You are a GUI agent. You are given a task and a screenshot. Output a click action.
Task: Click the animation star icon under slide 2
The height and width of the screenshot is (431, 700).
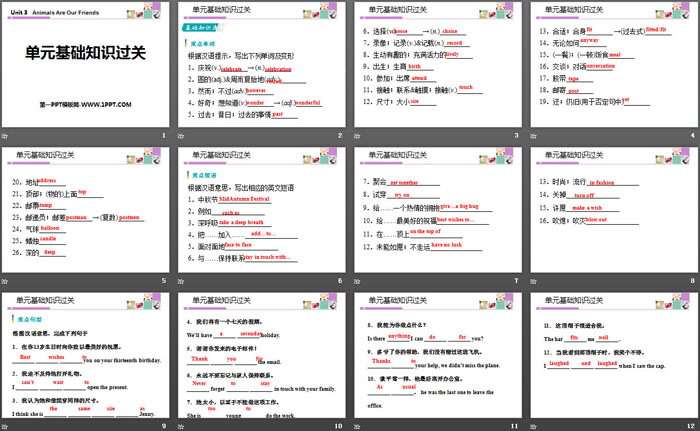[x=181, y=136]
